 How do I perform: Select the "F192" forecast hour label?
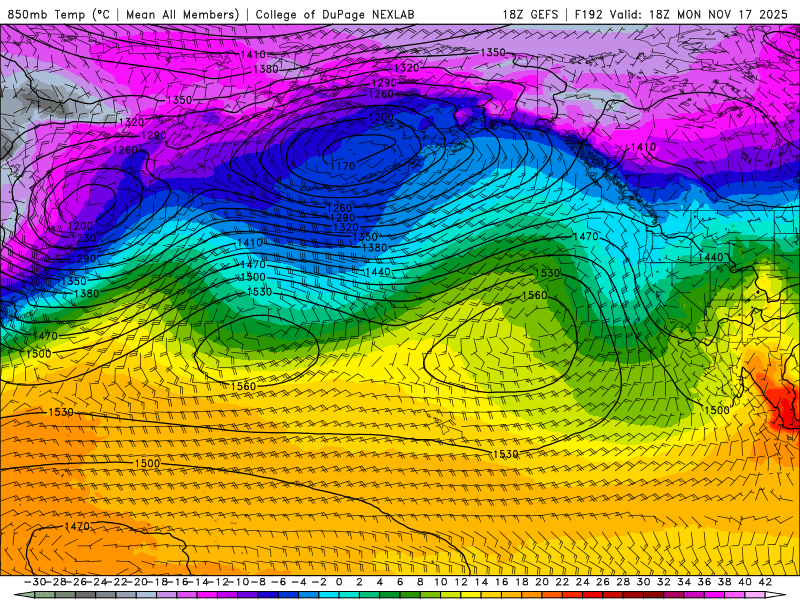click(589, 14)
